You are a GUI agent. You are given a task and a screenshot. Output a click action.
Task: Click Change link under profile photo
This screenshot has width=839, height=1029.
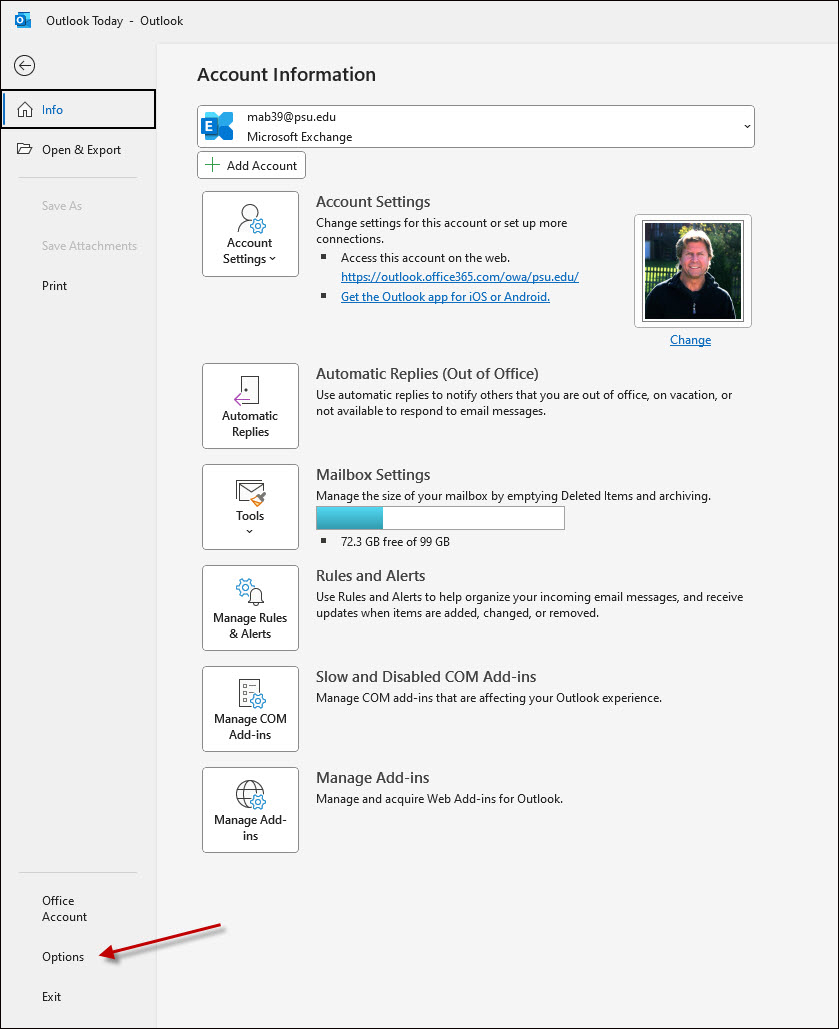(x=690, y=340)
